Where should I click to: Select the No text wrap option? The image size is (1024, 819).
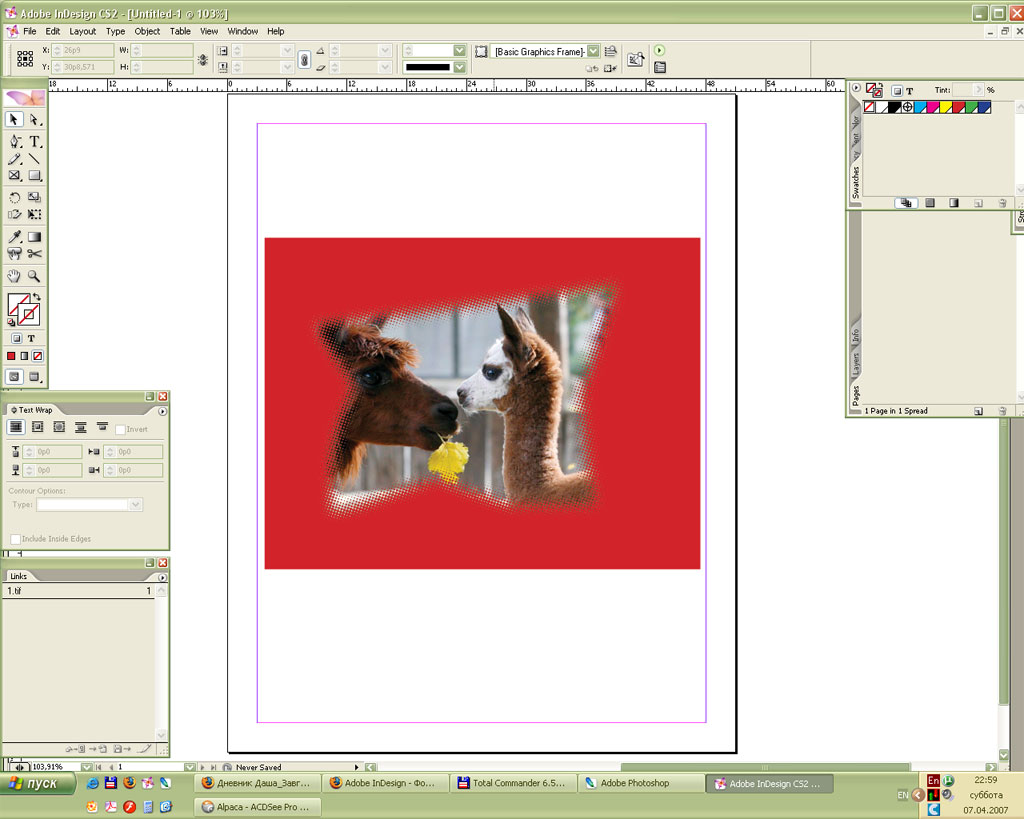point(16,427)
